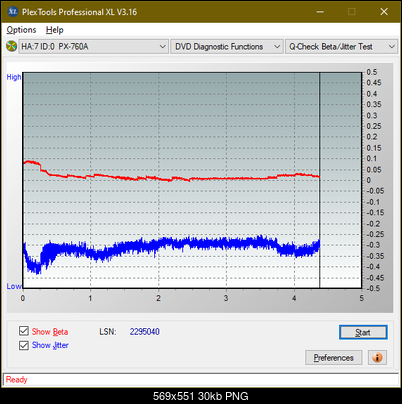The height and width of the screenshot is (404, 402).
Task: Click the 0.5 value on beta axis
Action: click(x=372, y=72)
